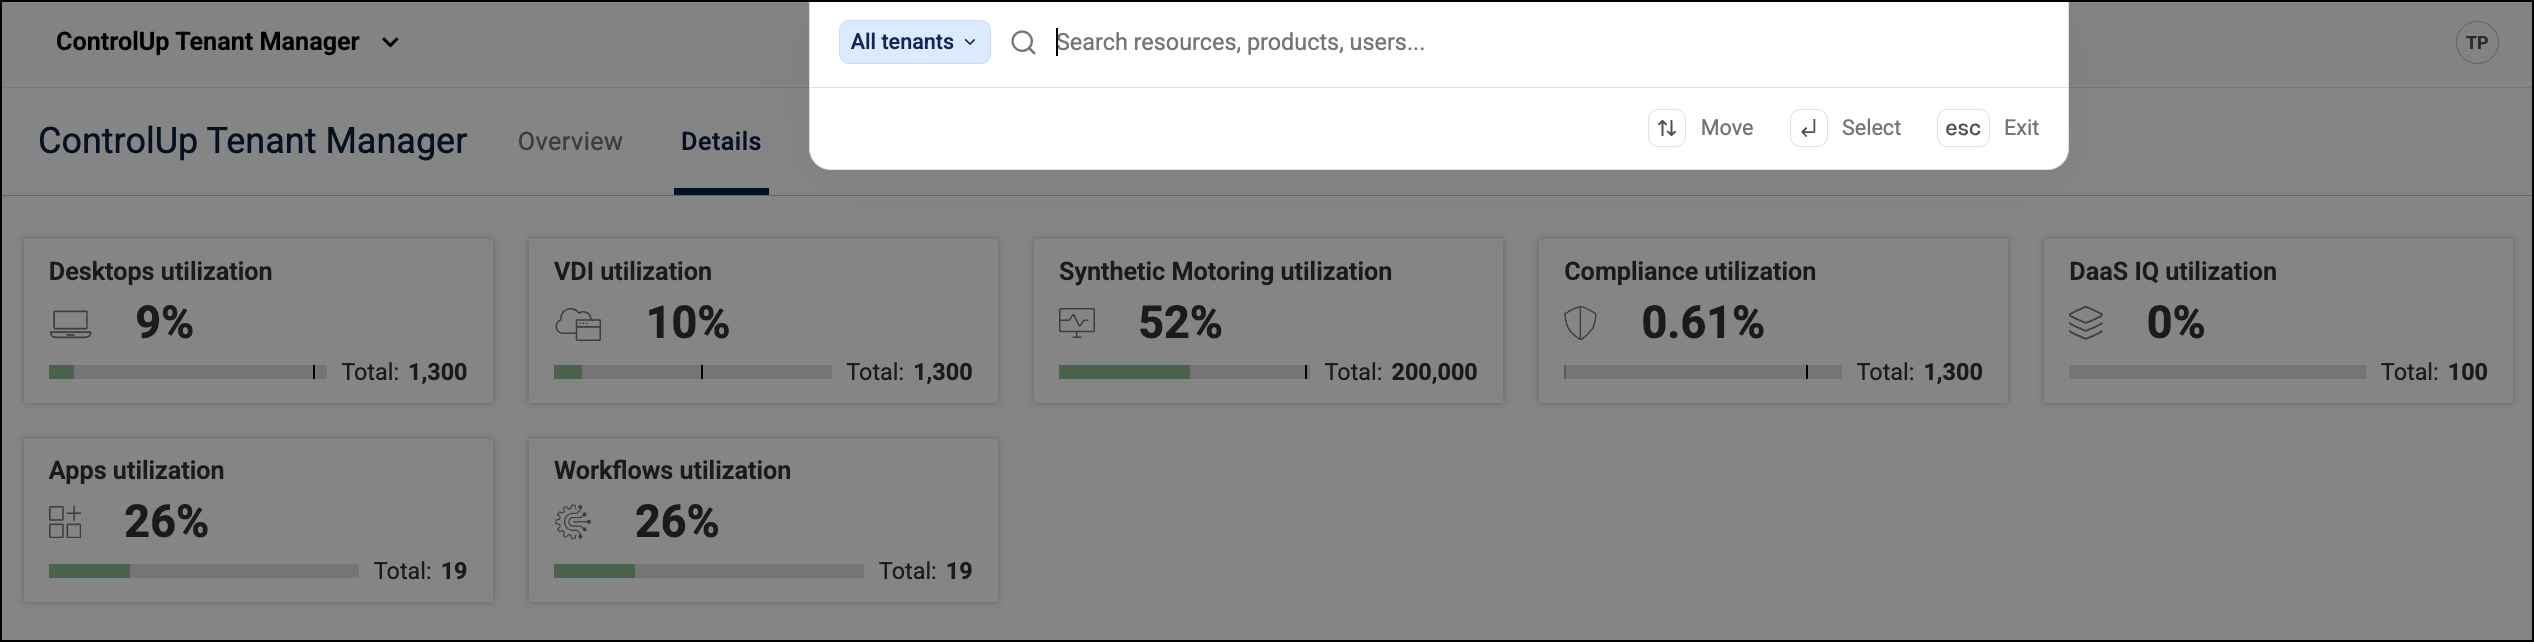Open the All tenants dropdown

pyautogui.click(x=914, y=42)
